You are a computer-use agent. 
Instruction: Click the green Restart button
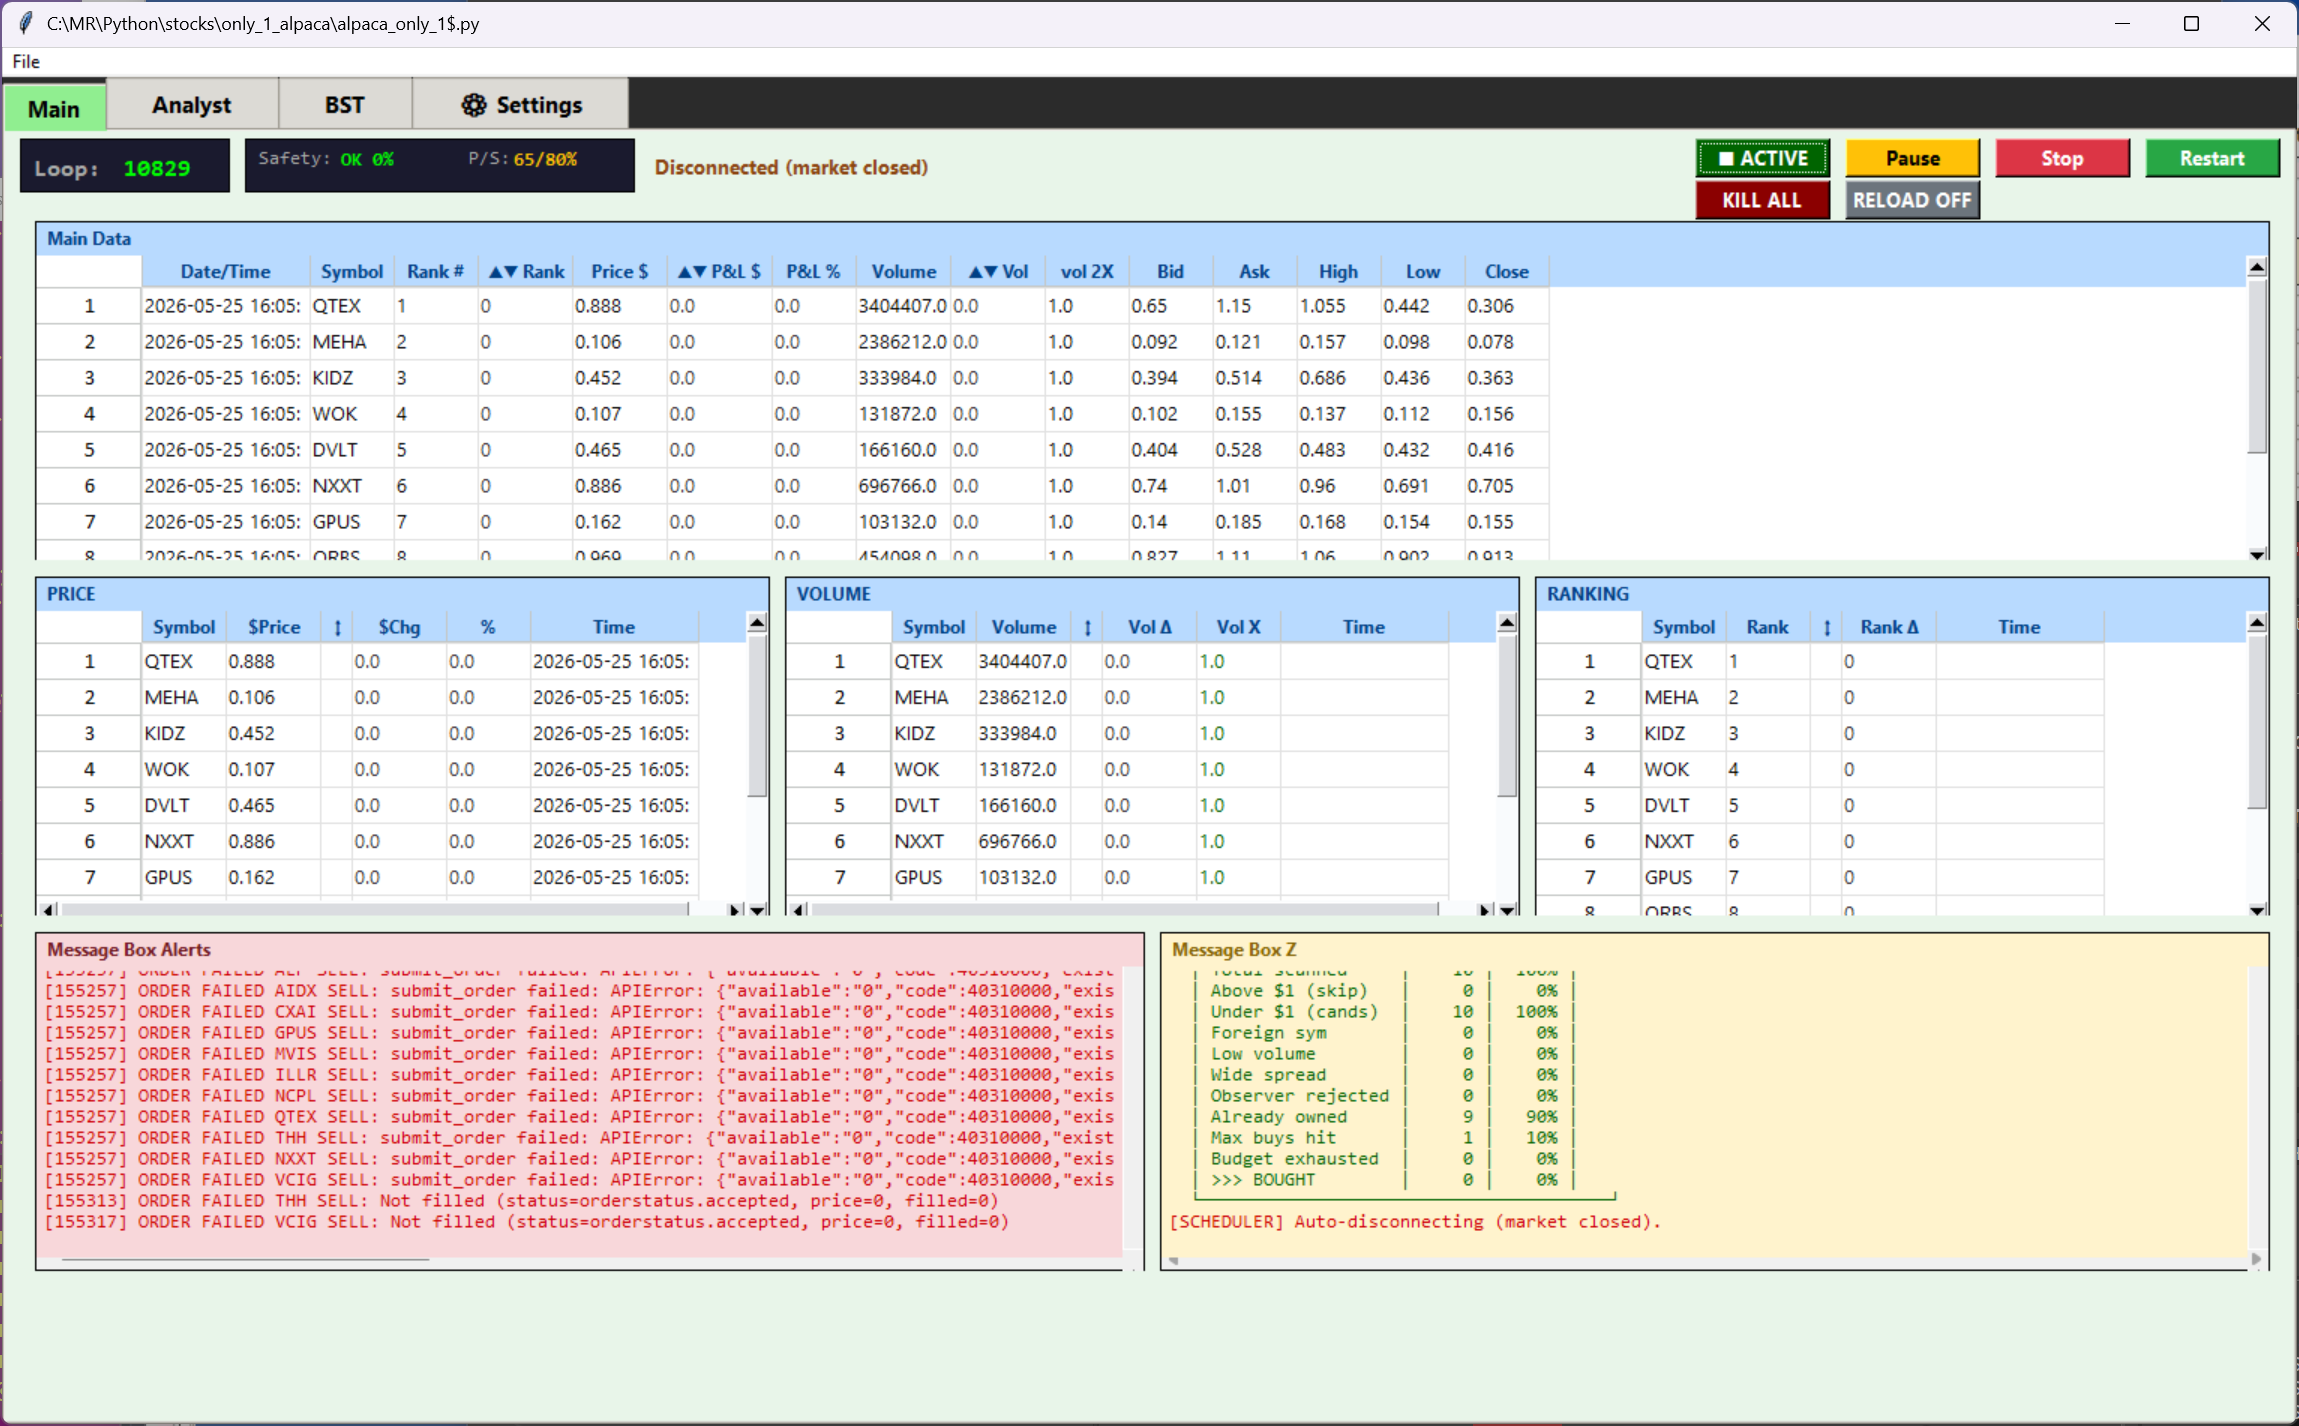coord(2212,158)
